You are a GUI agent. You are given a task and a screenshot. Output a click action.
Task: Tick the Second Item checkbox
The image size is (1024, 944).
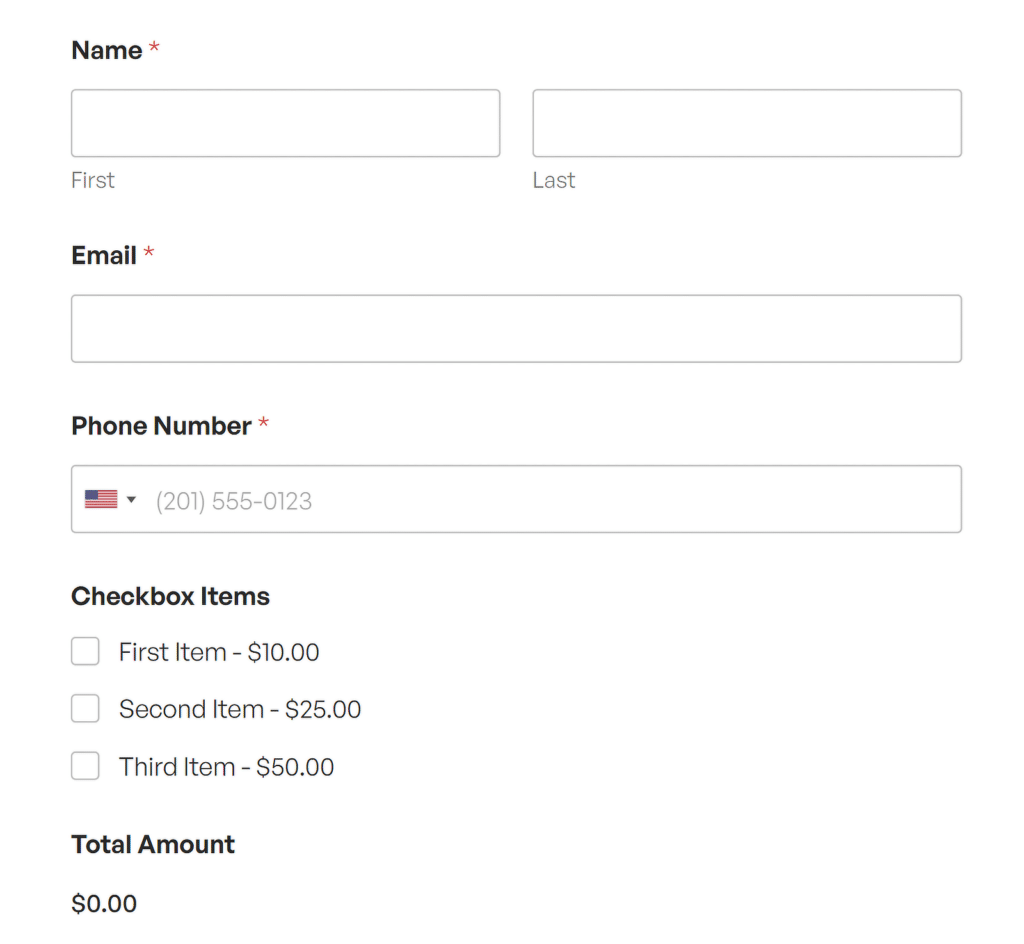click(x=85, y=709)
